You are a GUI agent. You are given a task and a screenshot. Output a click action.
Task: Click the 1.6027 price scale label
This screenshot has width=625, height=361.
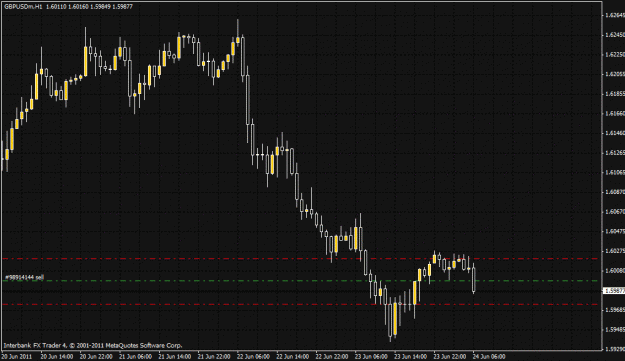tap(615, 251)
